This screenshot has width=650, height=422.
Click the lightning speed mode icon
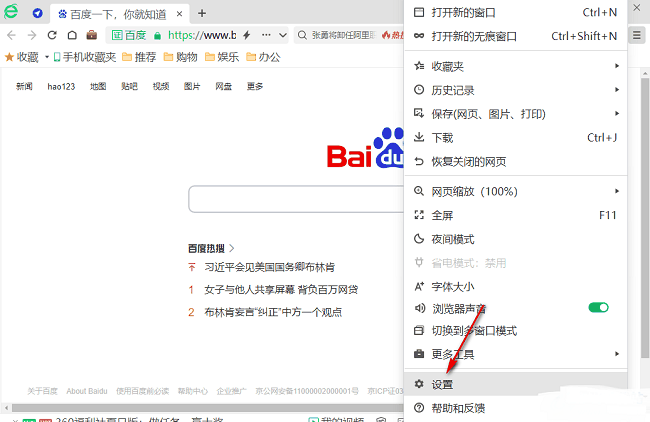point(247,35)
